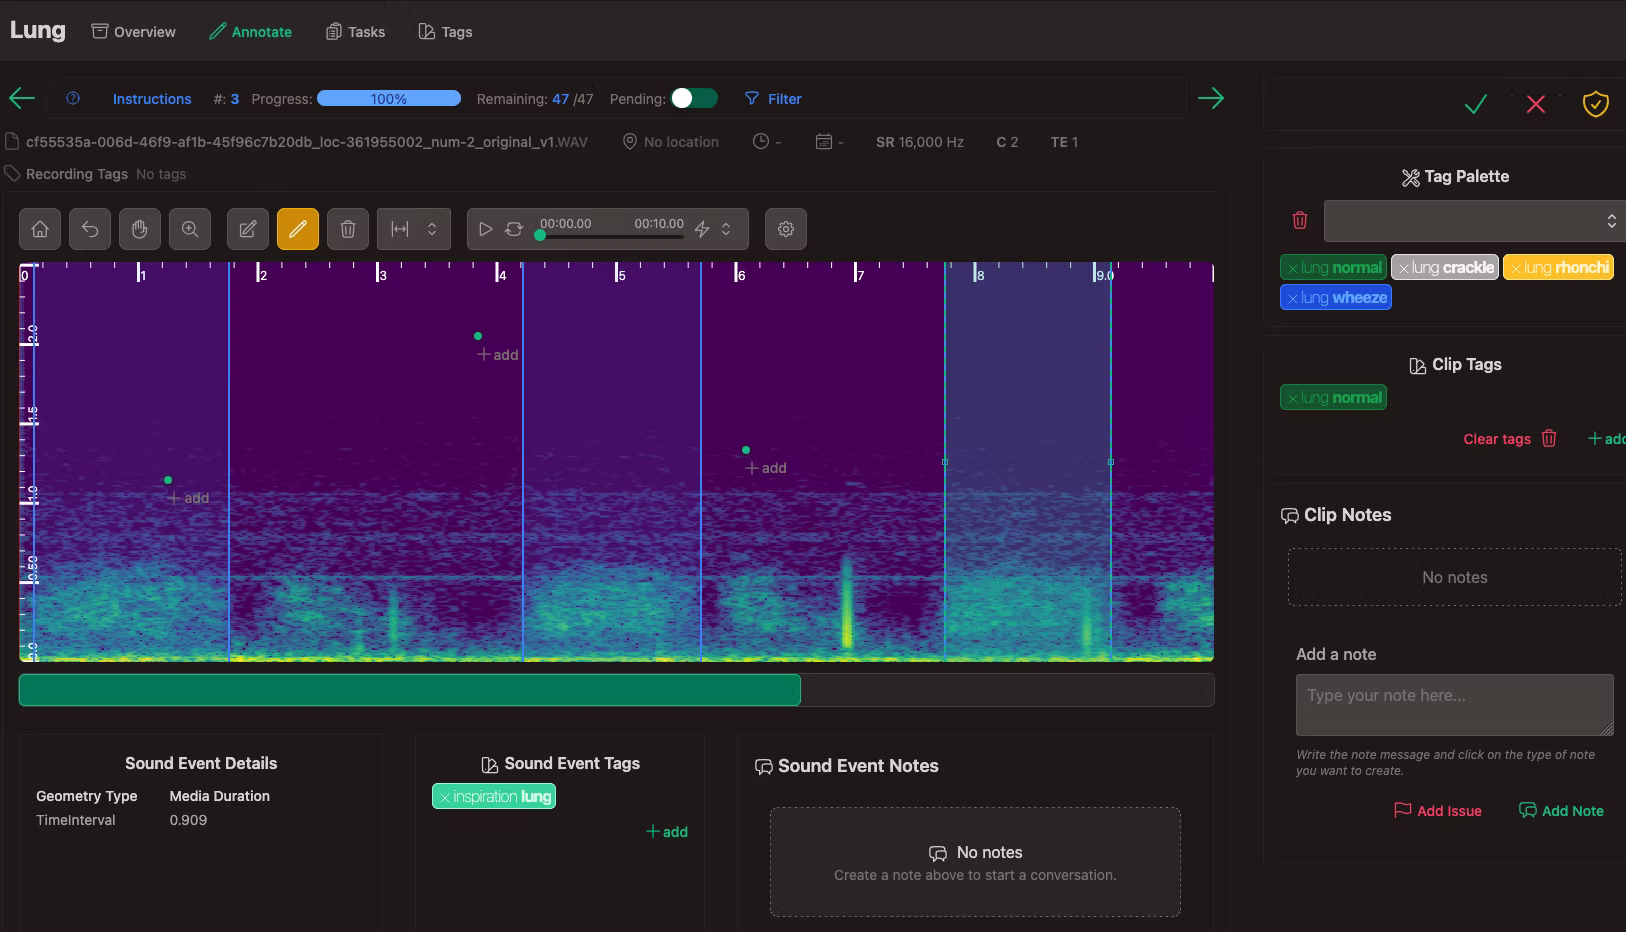Viewport: 1626px width, 932px height.
Task: Click the Add Issue button
Action: (x=1438, y=811)
